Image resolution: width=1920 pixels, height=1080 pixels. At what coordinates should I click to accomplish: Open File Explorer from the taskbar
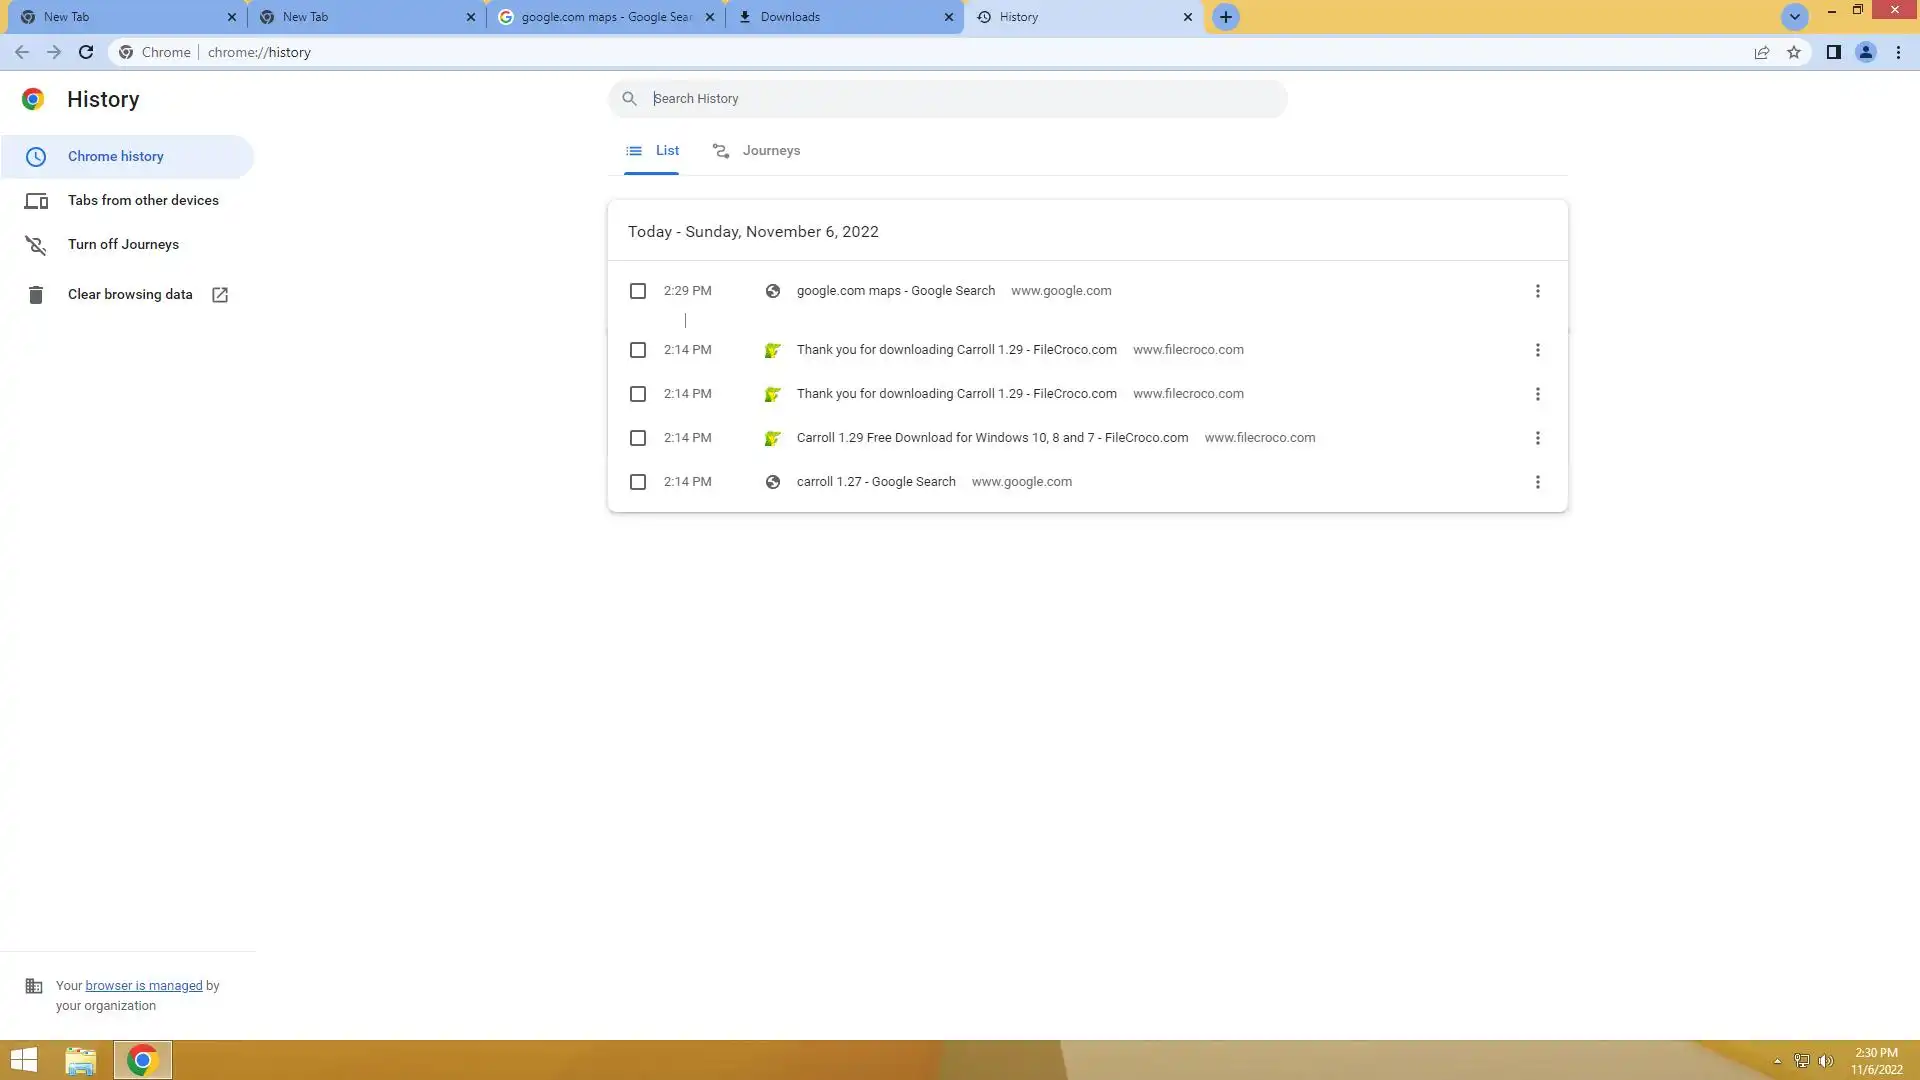[x=81, y=1060]
